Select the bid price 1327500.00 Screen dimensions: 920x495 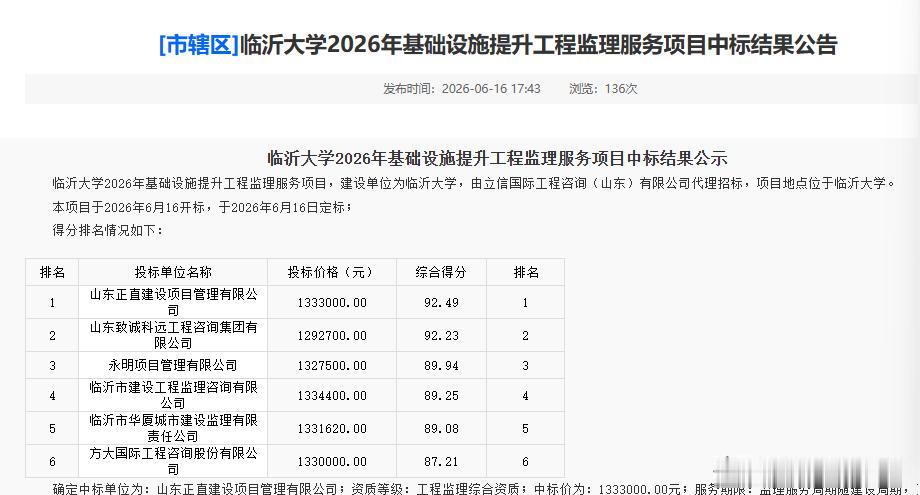[332, 366]
